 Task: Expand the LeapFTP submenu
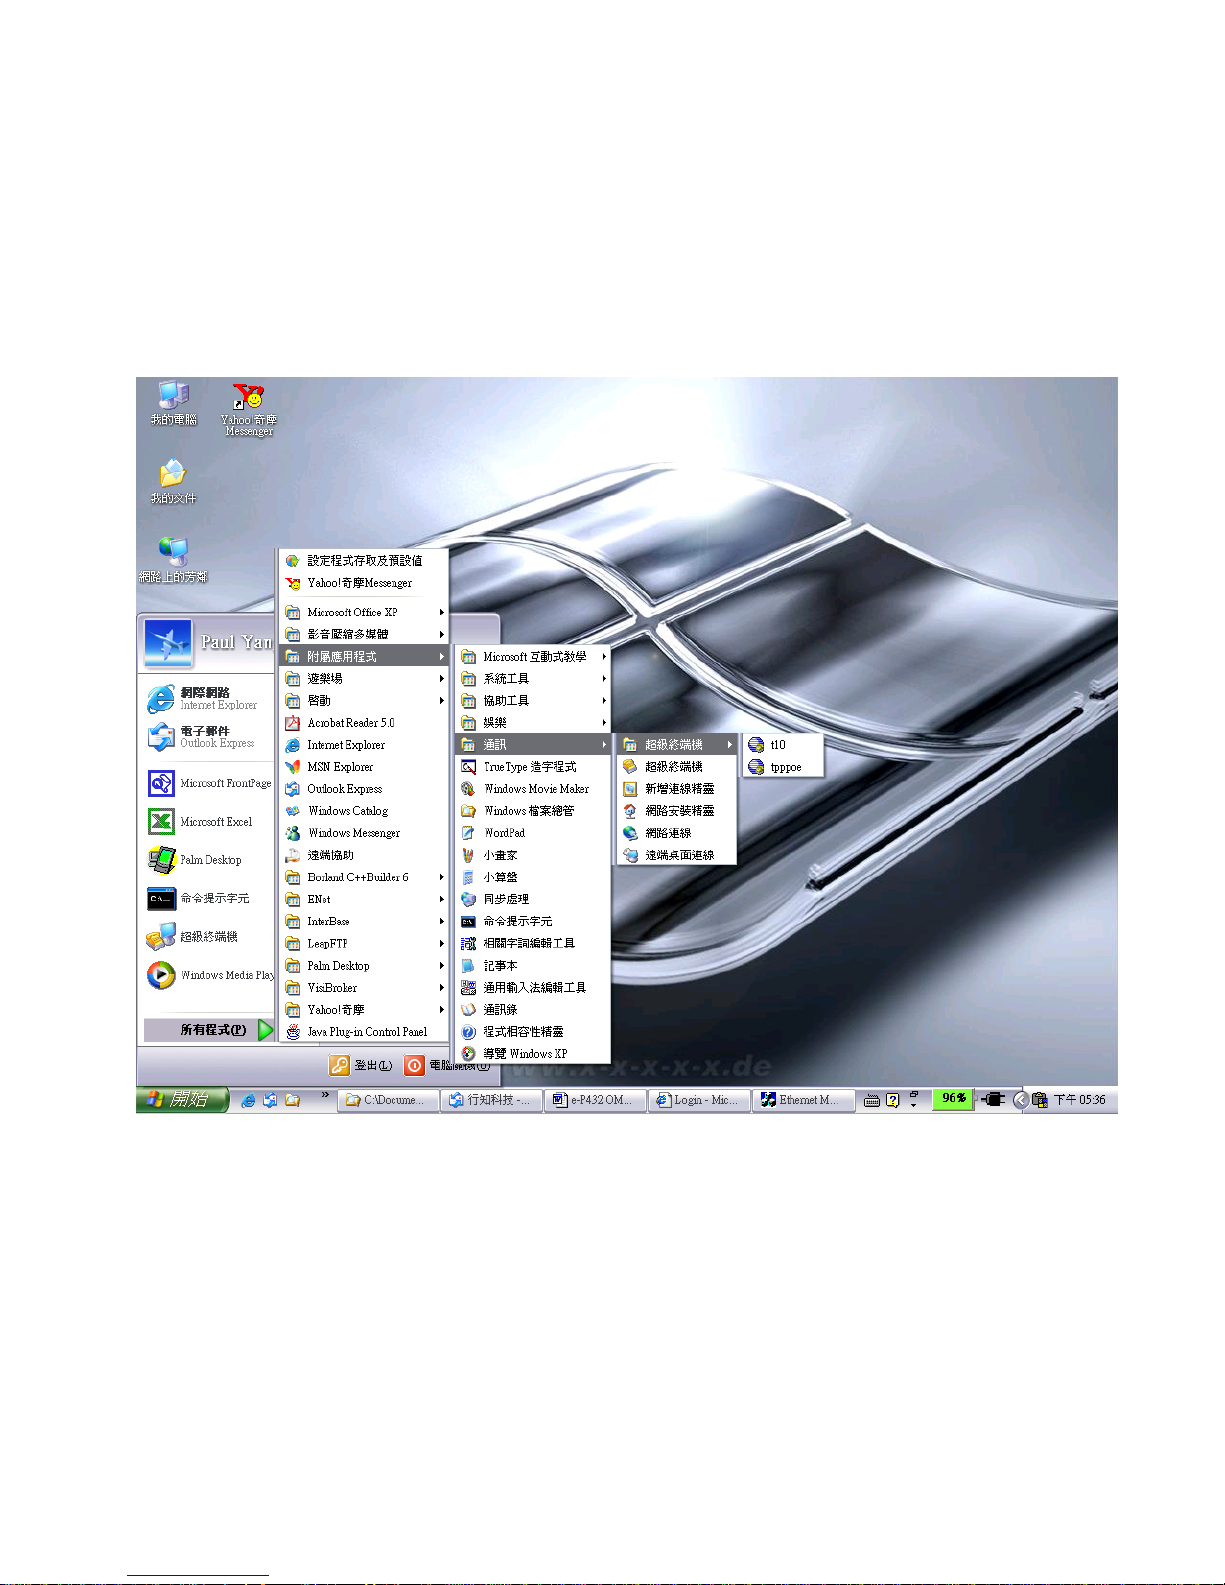(x=364, y=944)
